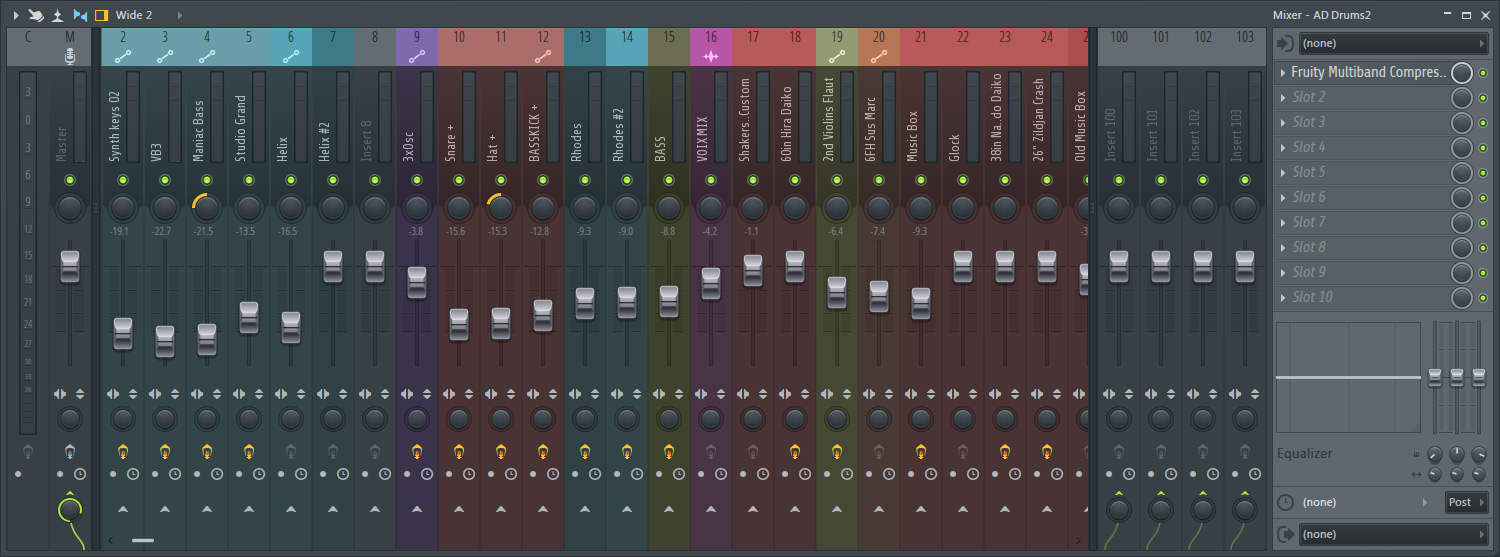Mute the Synth keys 02 track

[123, 180]
